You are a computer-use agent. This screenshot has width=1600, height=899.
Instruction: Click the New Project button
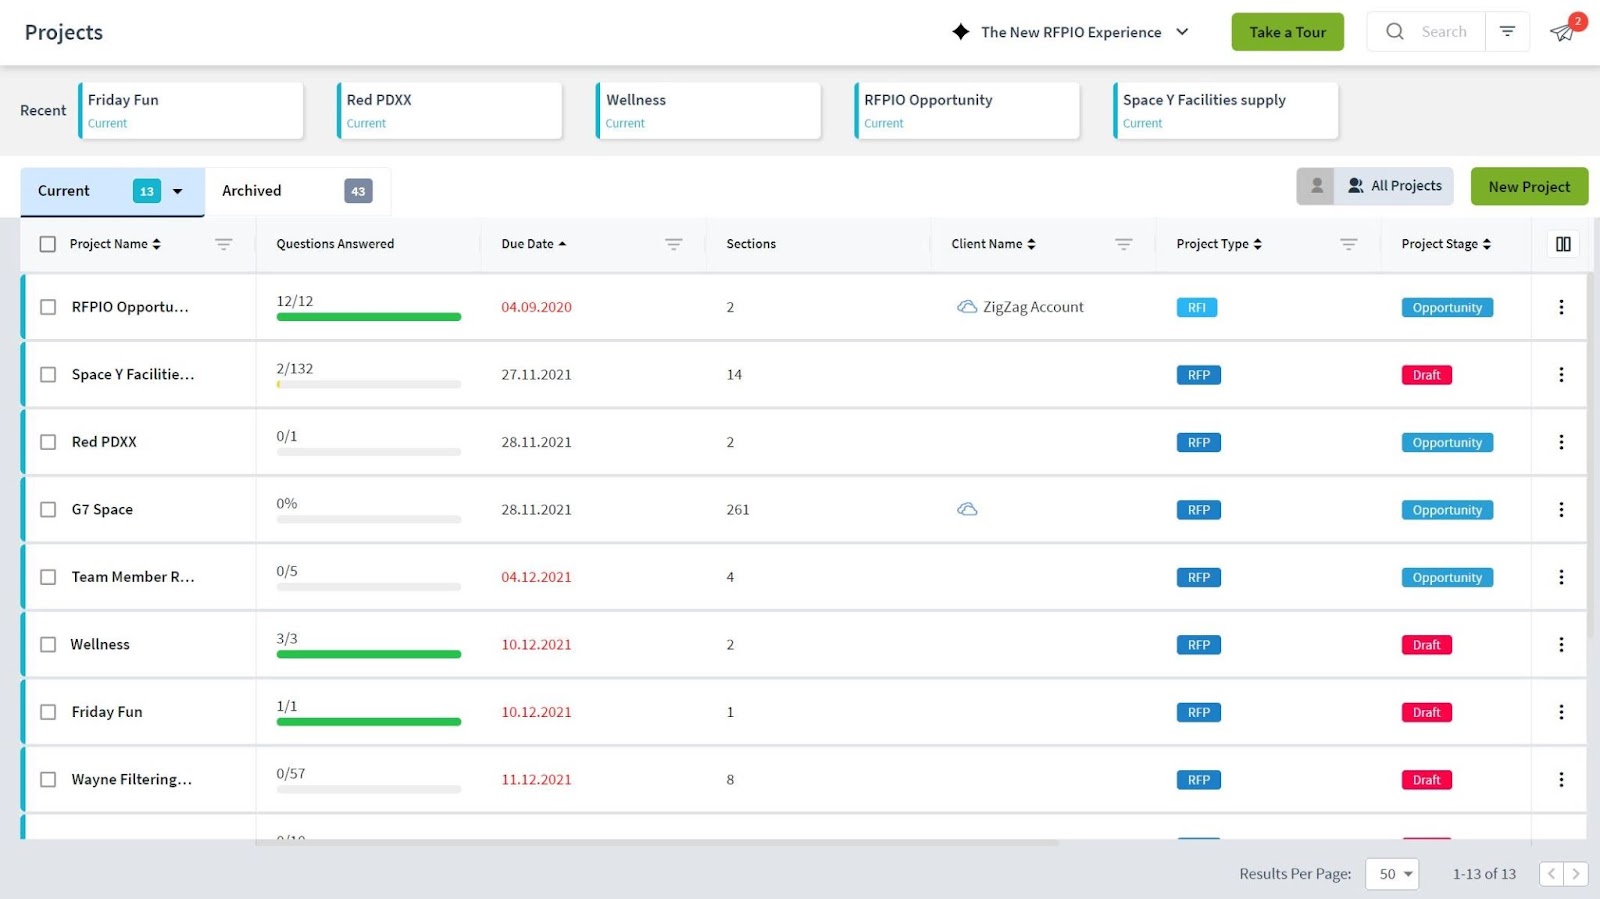pyautogui.click(x=1529, y=186)
